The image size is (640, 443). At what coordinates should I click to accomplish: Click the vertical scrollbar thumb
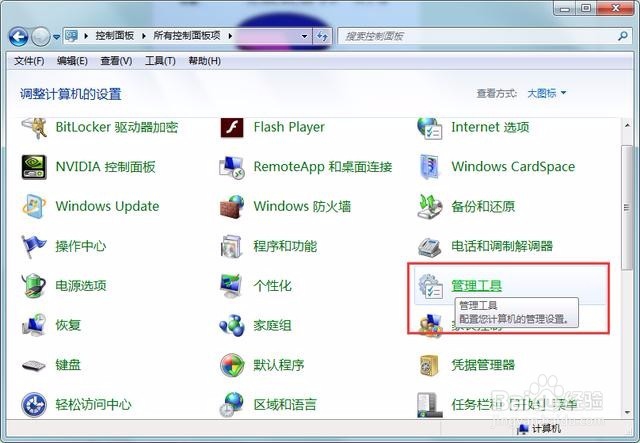627,207
